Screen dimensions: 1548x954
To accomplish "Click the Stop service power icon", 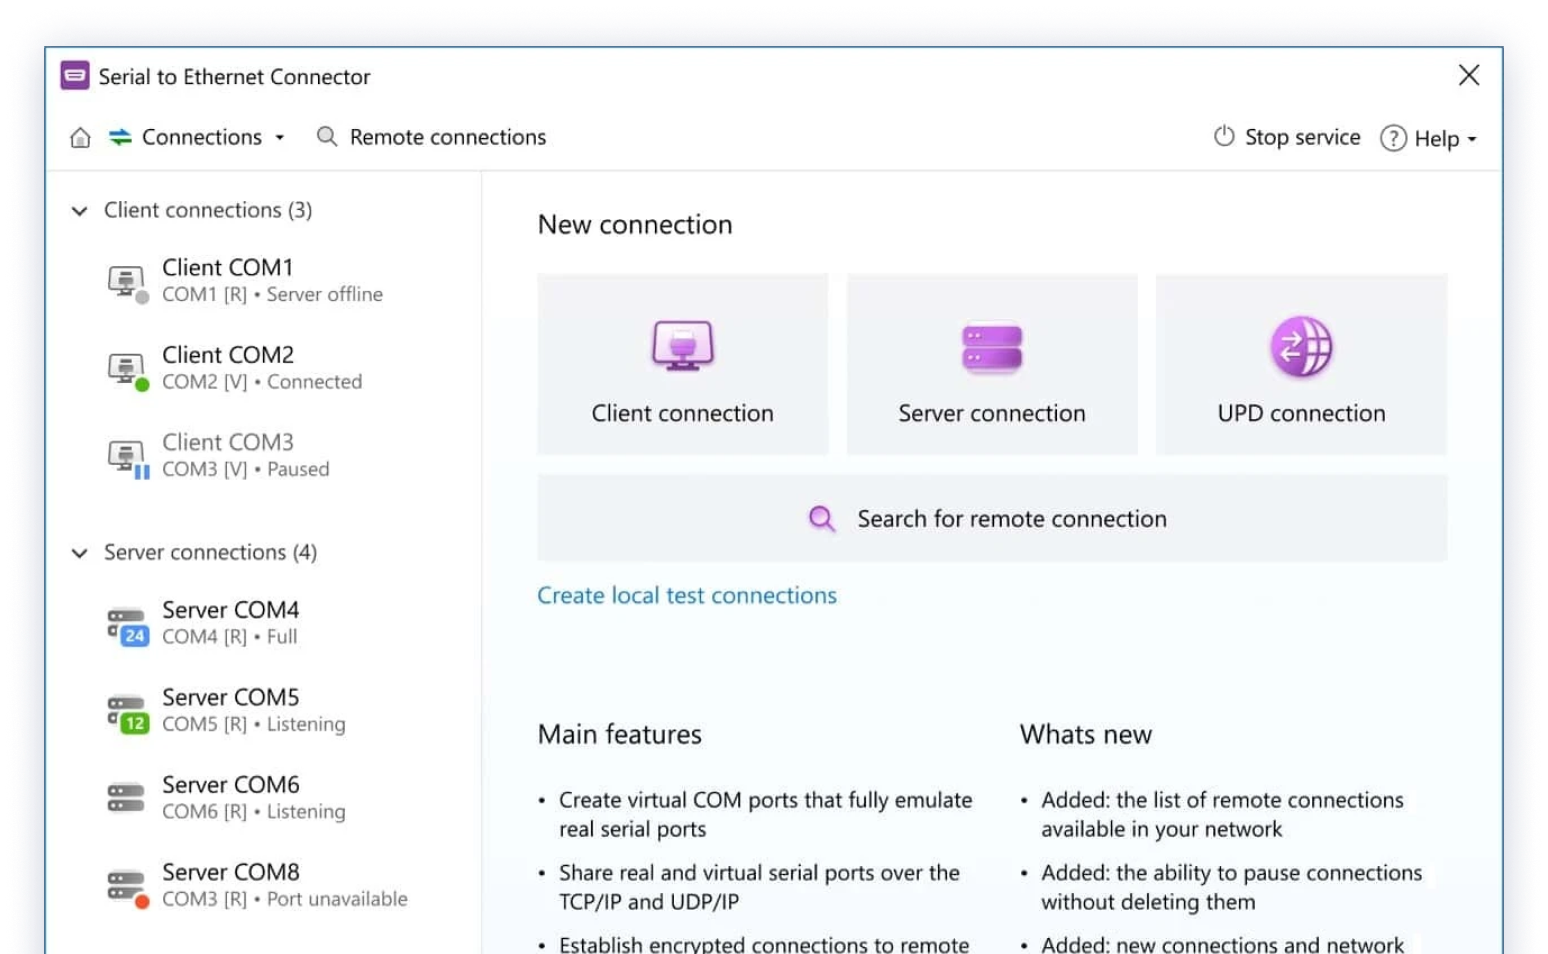I will pyautogui.click(x=1224, y=137).
